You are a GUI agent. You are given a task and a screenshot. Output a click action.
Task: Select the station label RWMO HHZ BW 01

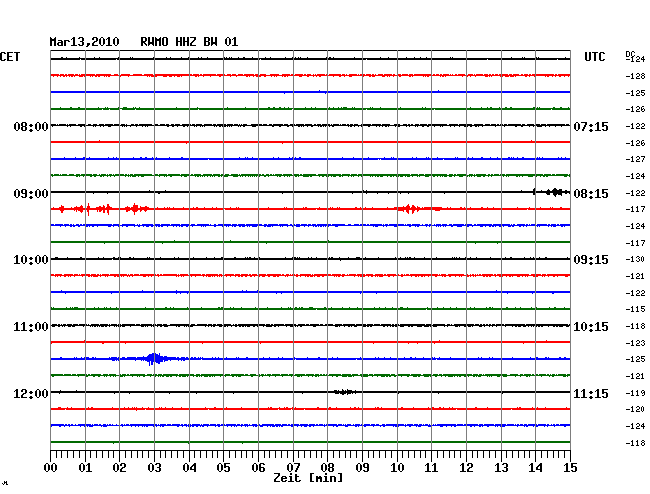(x=189, y=42)
